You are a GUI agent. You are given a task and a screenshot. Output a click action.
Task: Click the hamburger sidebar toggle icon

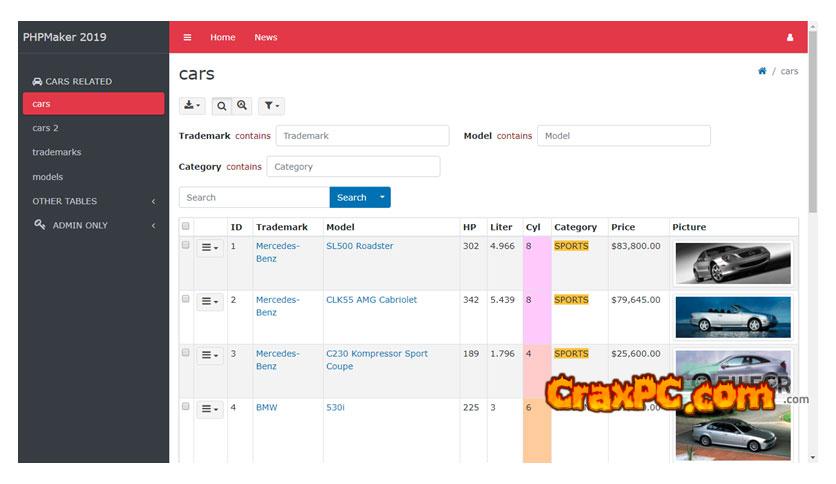pyautogui.click(x=187, y=38)
